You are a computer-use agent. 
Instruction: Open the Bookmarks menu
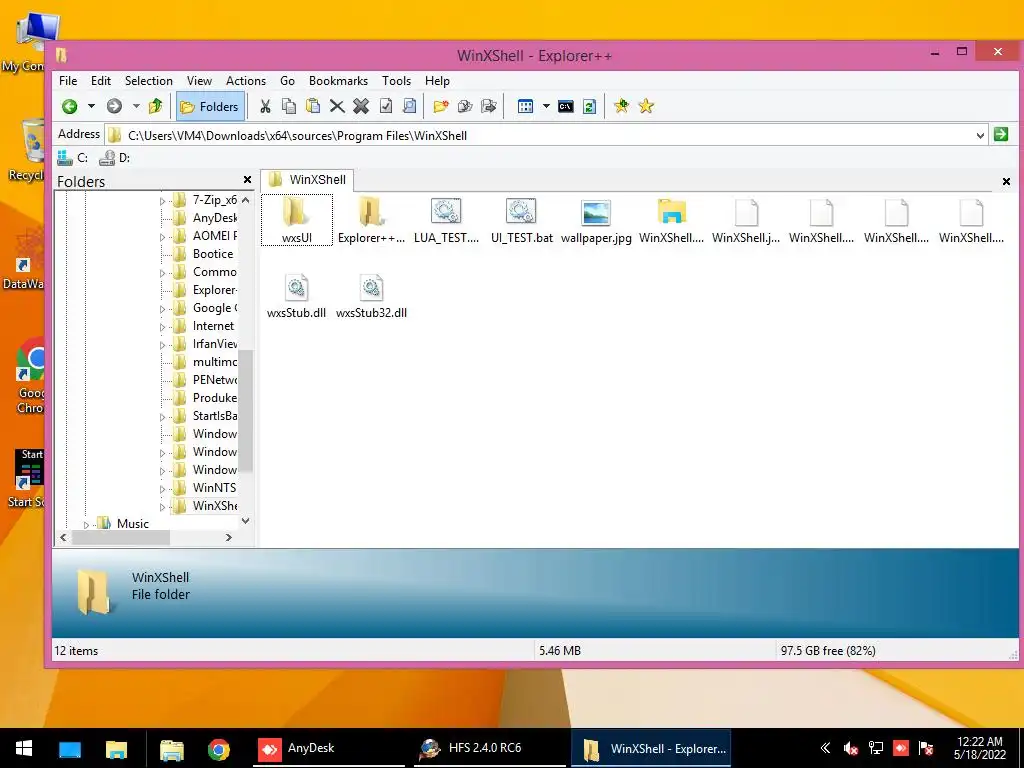point(338,81)
